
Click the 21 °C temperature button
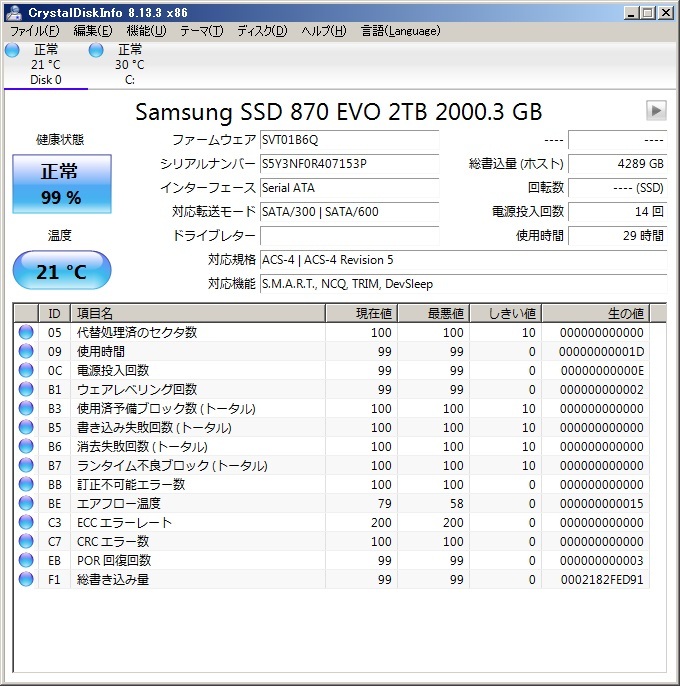[x=61, y=271]
